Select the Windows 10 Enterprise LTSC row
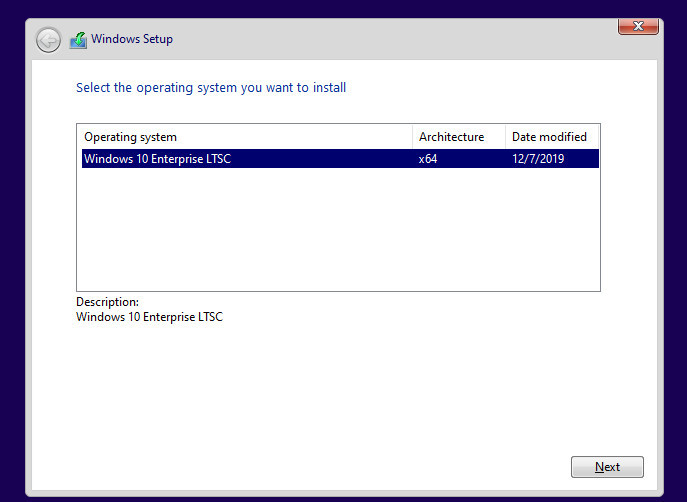Screen dimensions: 687x502 point(340,159)
